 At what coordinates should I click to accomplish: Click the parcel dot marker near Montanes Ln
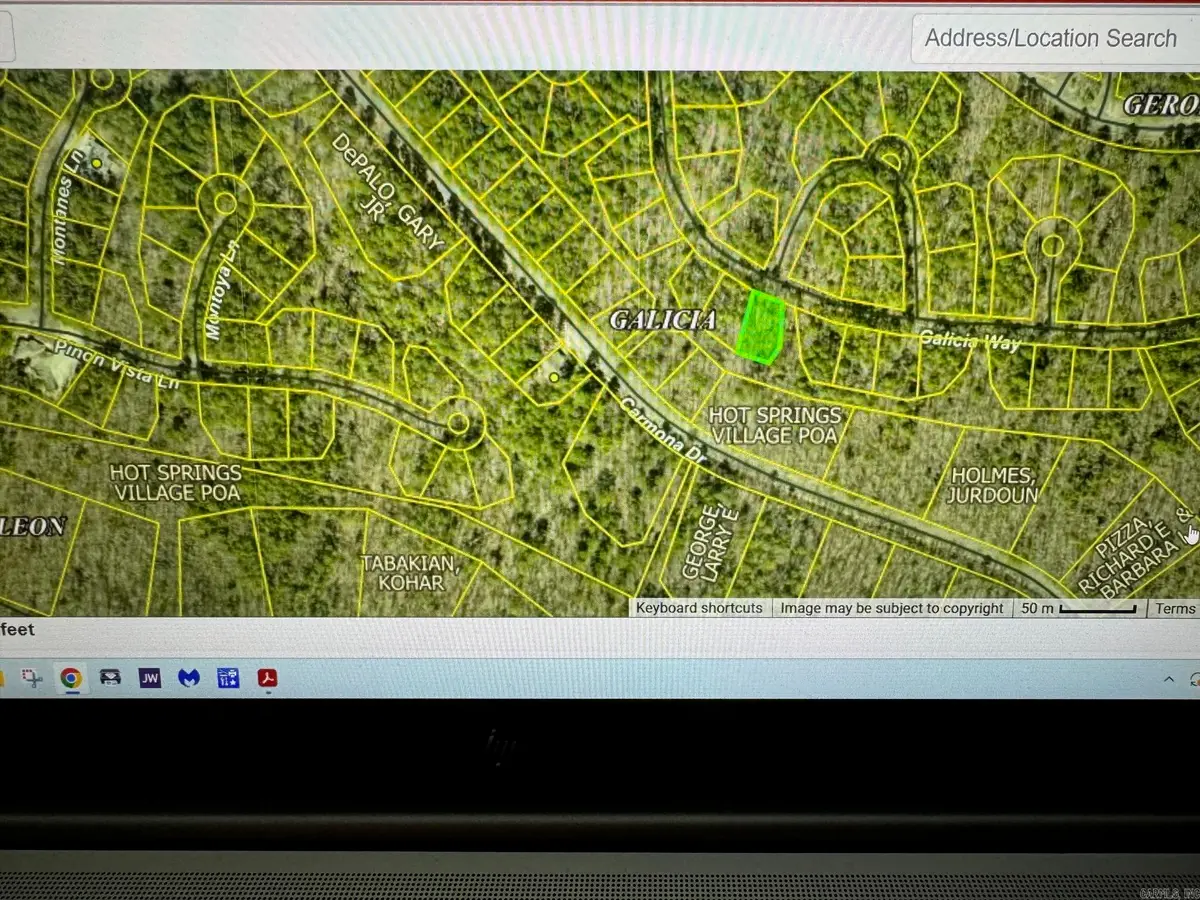pos(96,163)
